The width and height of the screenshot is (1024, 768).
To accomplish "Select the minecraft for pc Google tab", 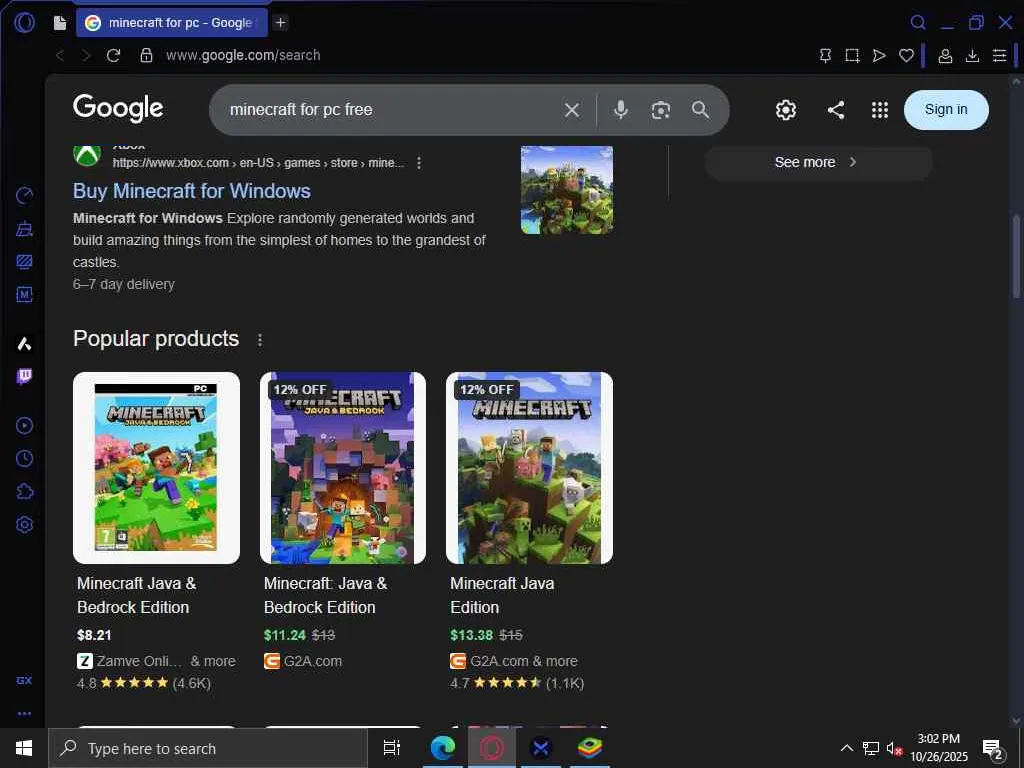I will tap(172, 23).
